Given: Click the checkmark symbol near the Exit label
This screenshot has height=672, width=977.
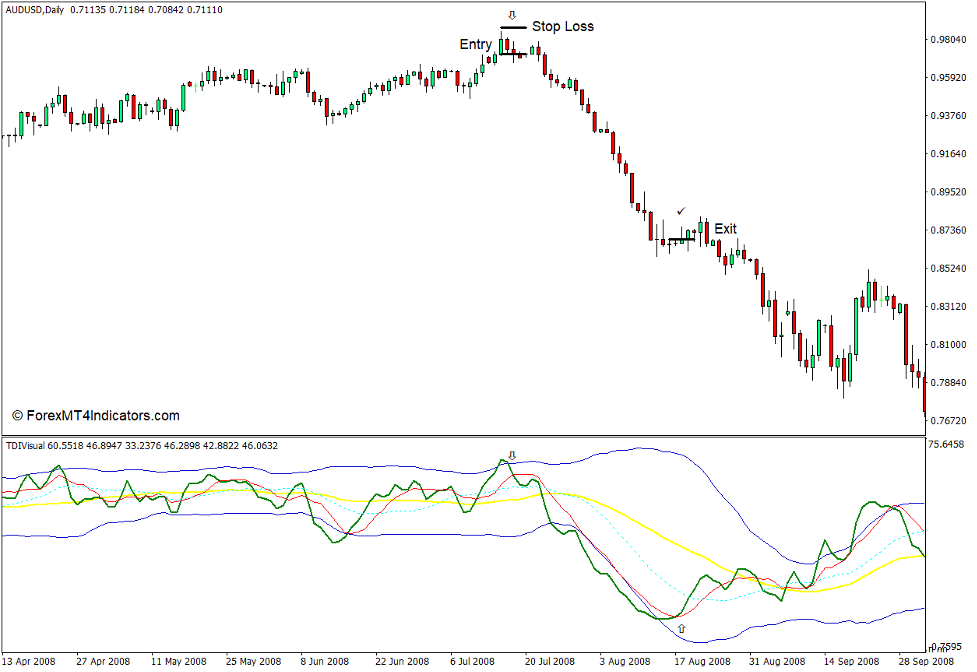Looking at the screenshot, I should tap(681, 211).
